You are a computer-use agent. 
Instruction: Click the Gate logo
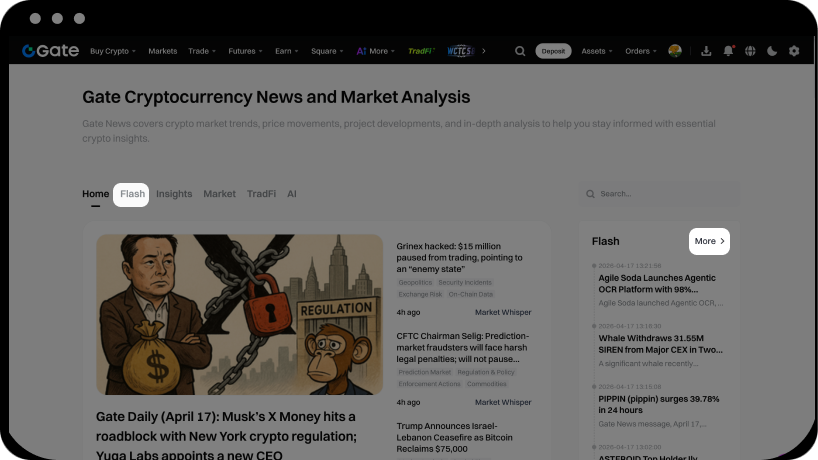[51, 51]
